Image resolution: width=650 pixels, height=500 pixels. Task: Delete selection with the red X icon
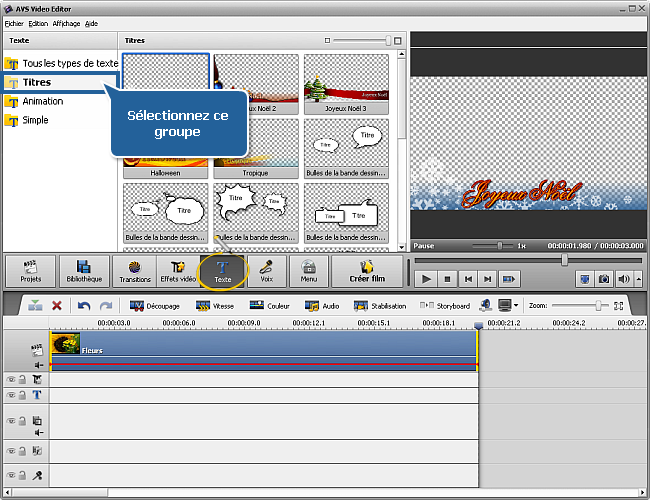pos(57,305)
